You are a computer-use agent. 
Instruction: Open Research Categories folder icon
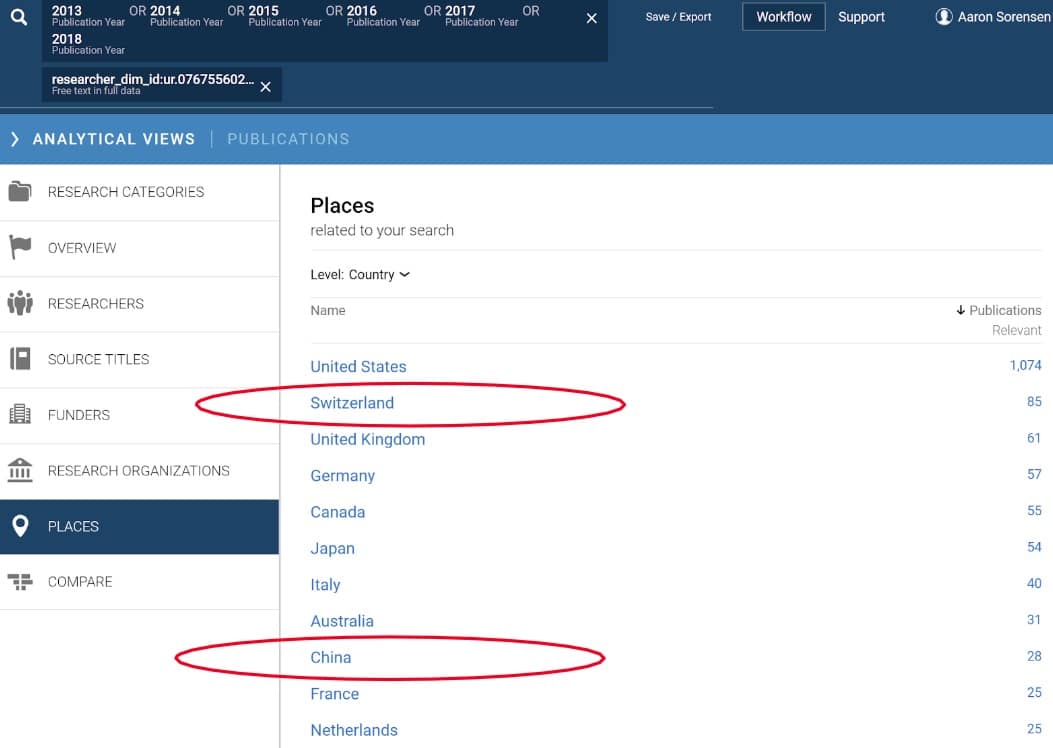20,192
